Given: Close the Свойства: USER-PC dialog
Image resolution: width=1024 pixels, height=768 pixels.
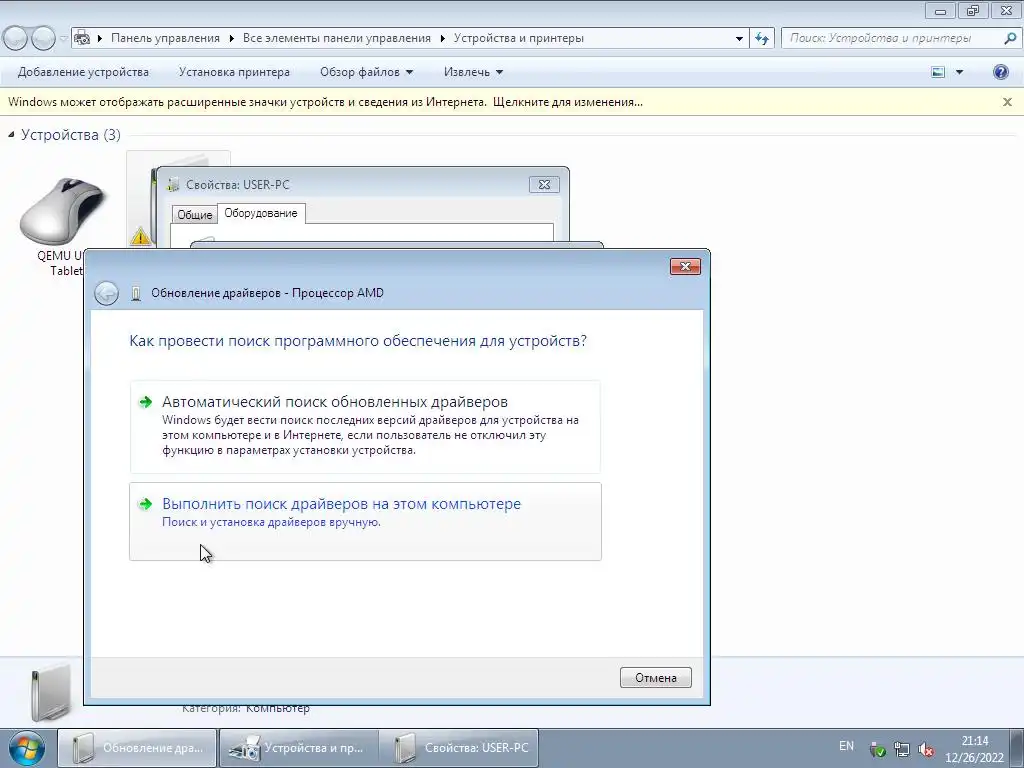Looking at the screenshot, I should tap(544, 185).
